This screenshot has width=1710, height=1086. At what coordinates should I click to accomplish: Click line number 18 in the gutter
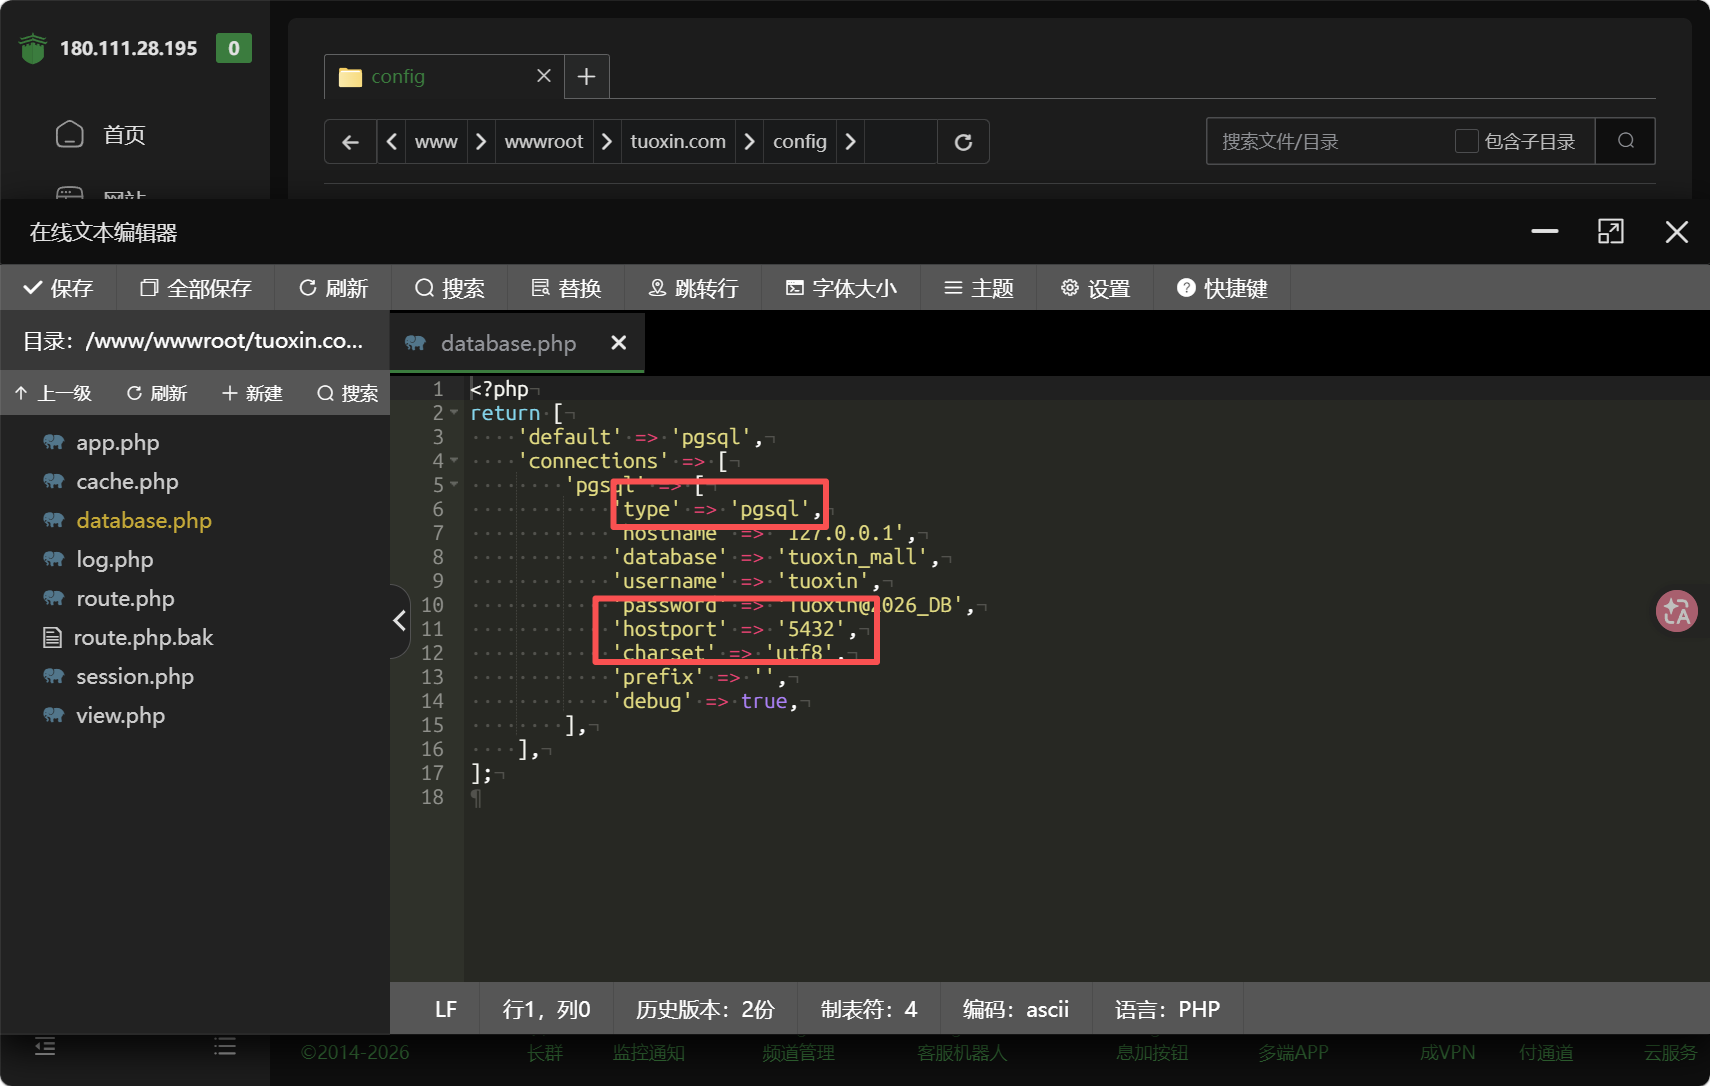pos(432,797)
